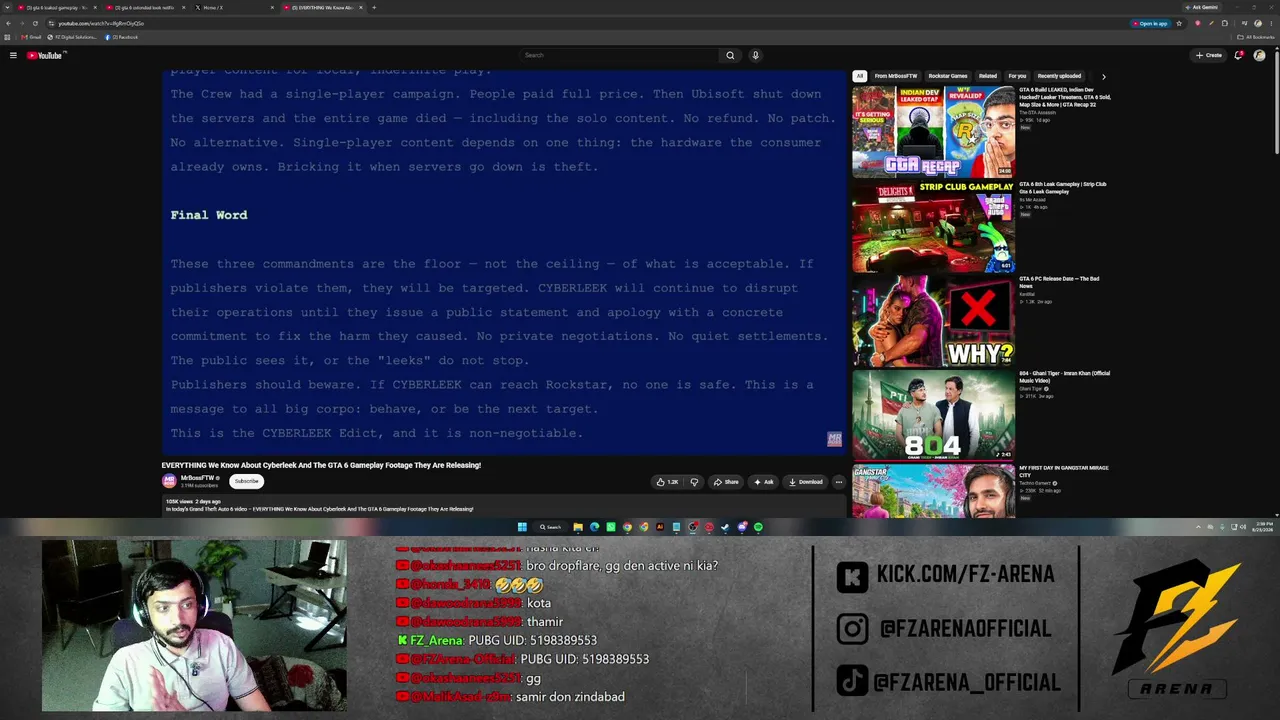Open the 'FZ Digital Solutions' bookmark

pos(72,37)
